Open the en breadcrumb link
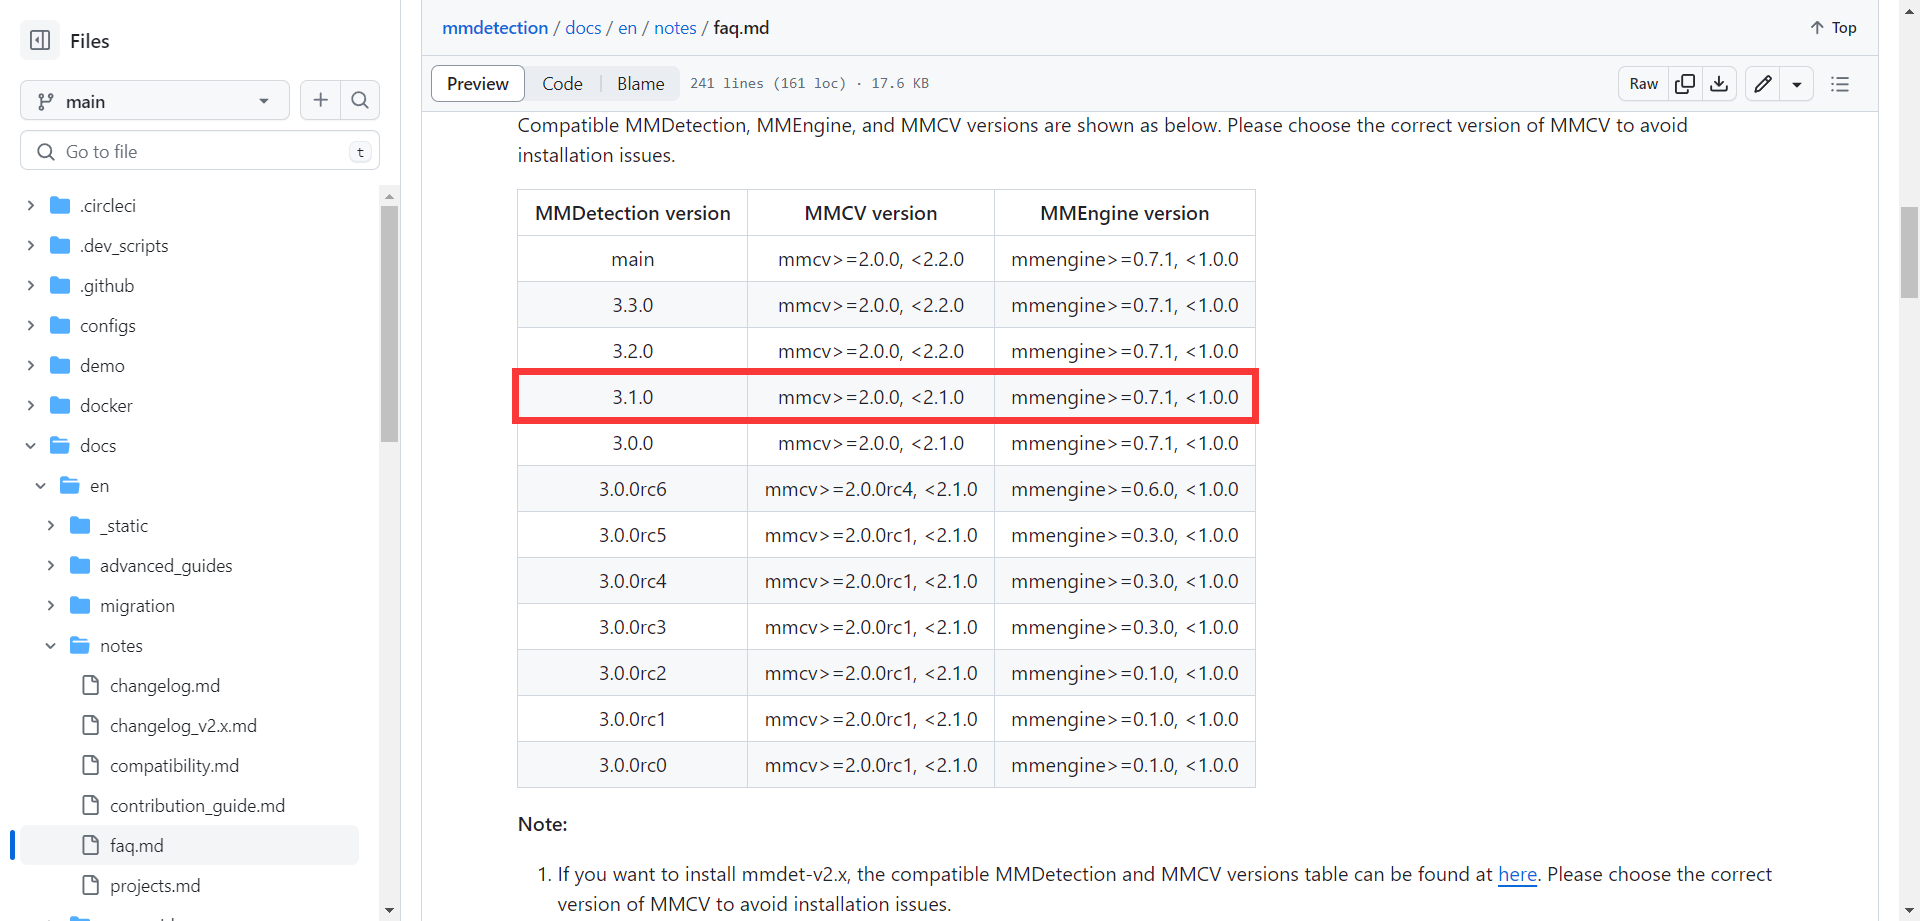This screenshot has height=921, width=1920. click(x=627, y=28)
